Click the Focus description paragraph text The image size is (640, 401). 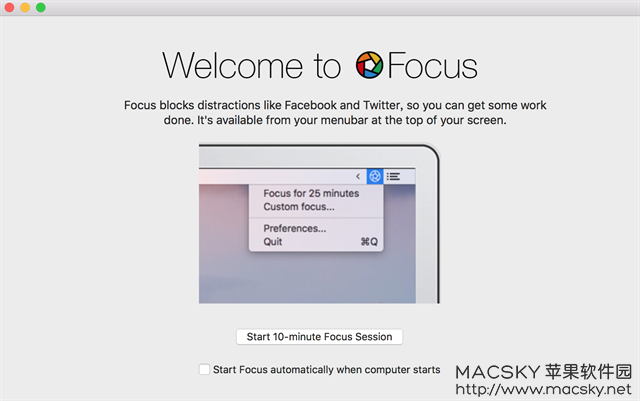point(335,113)
